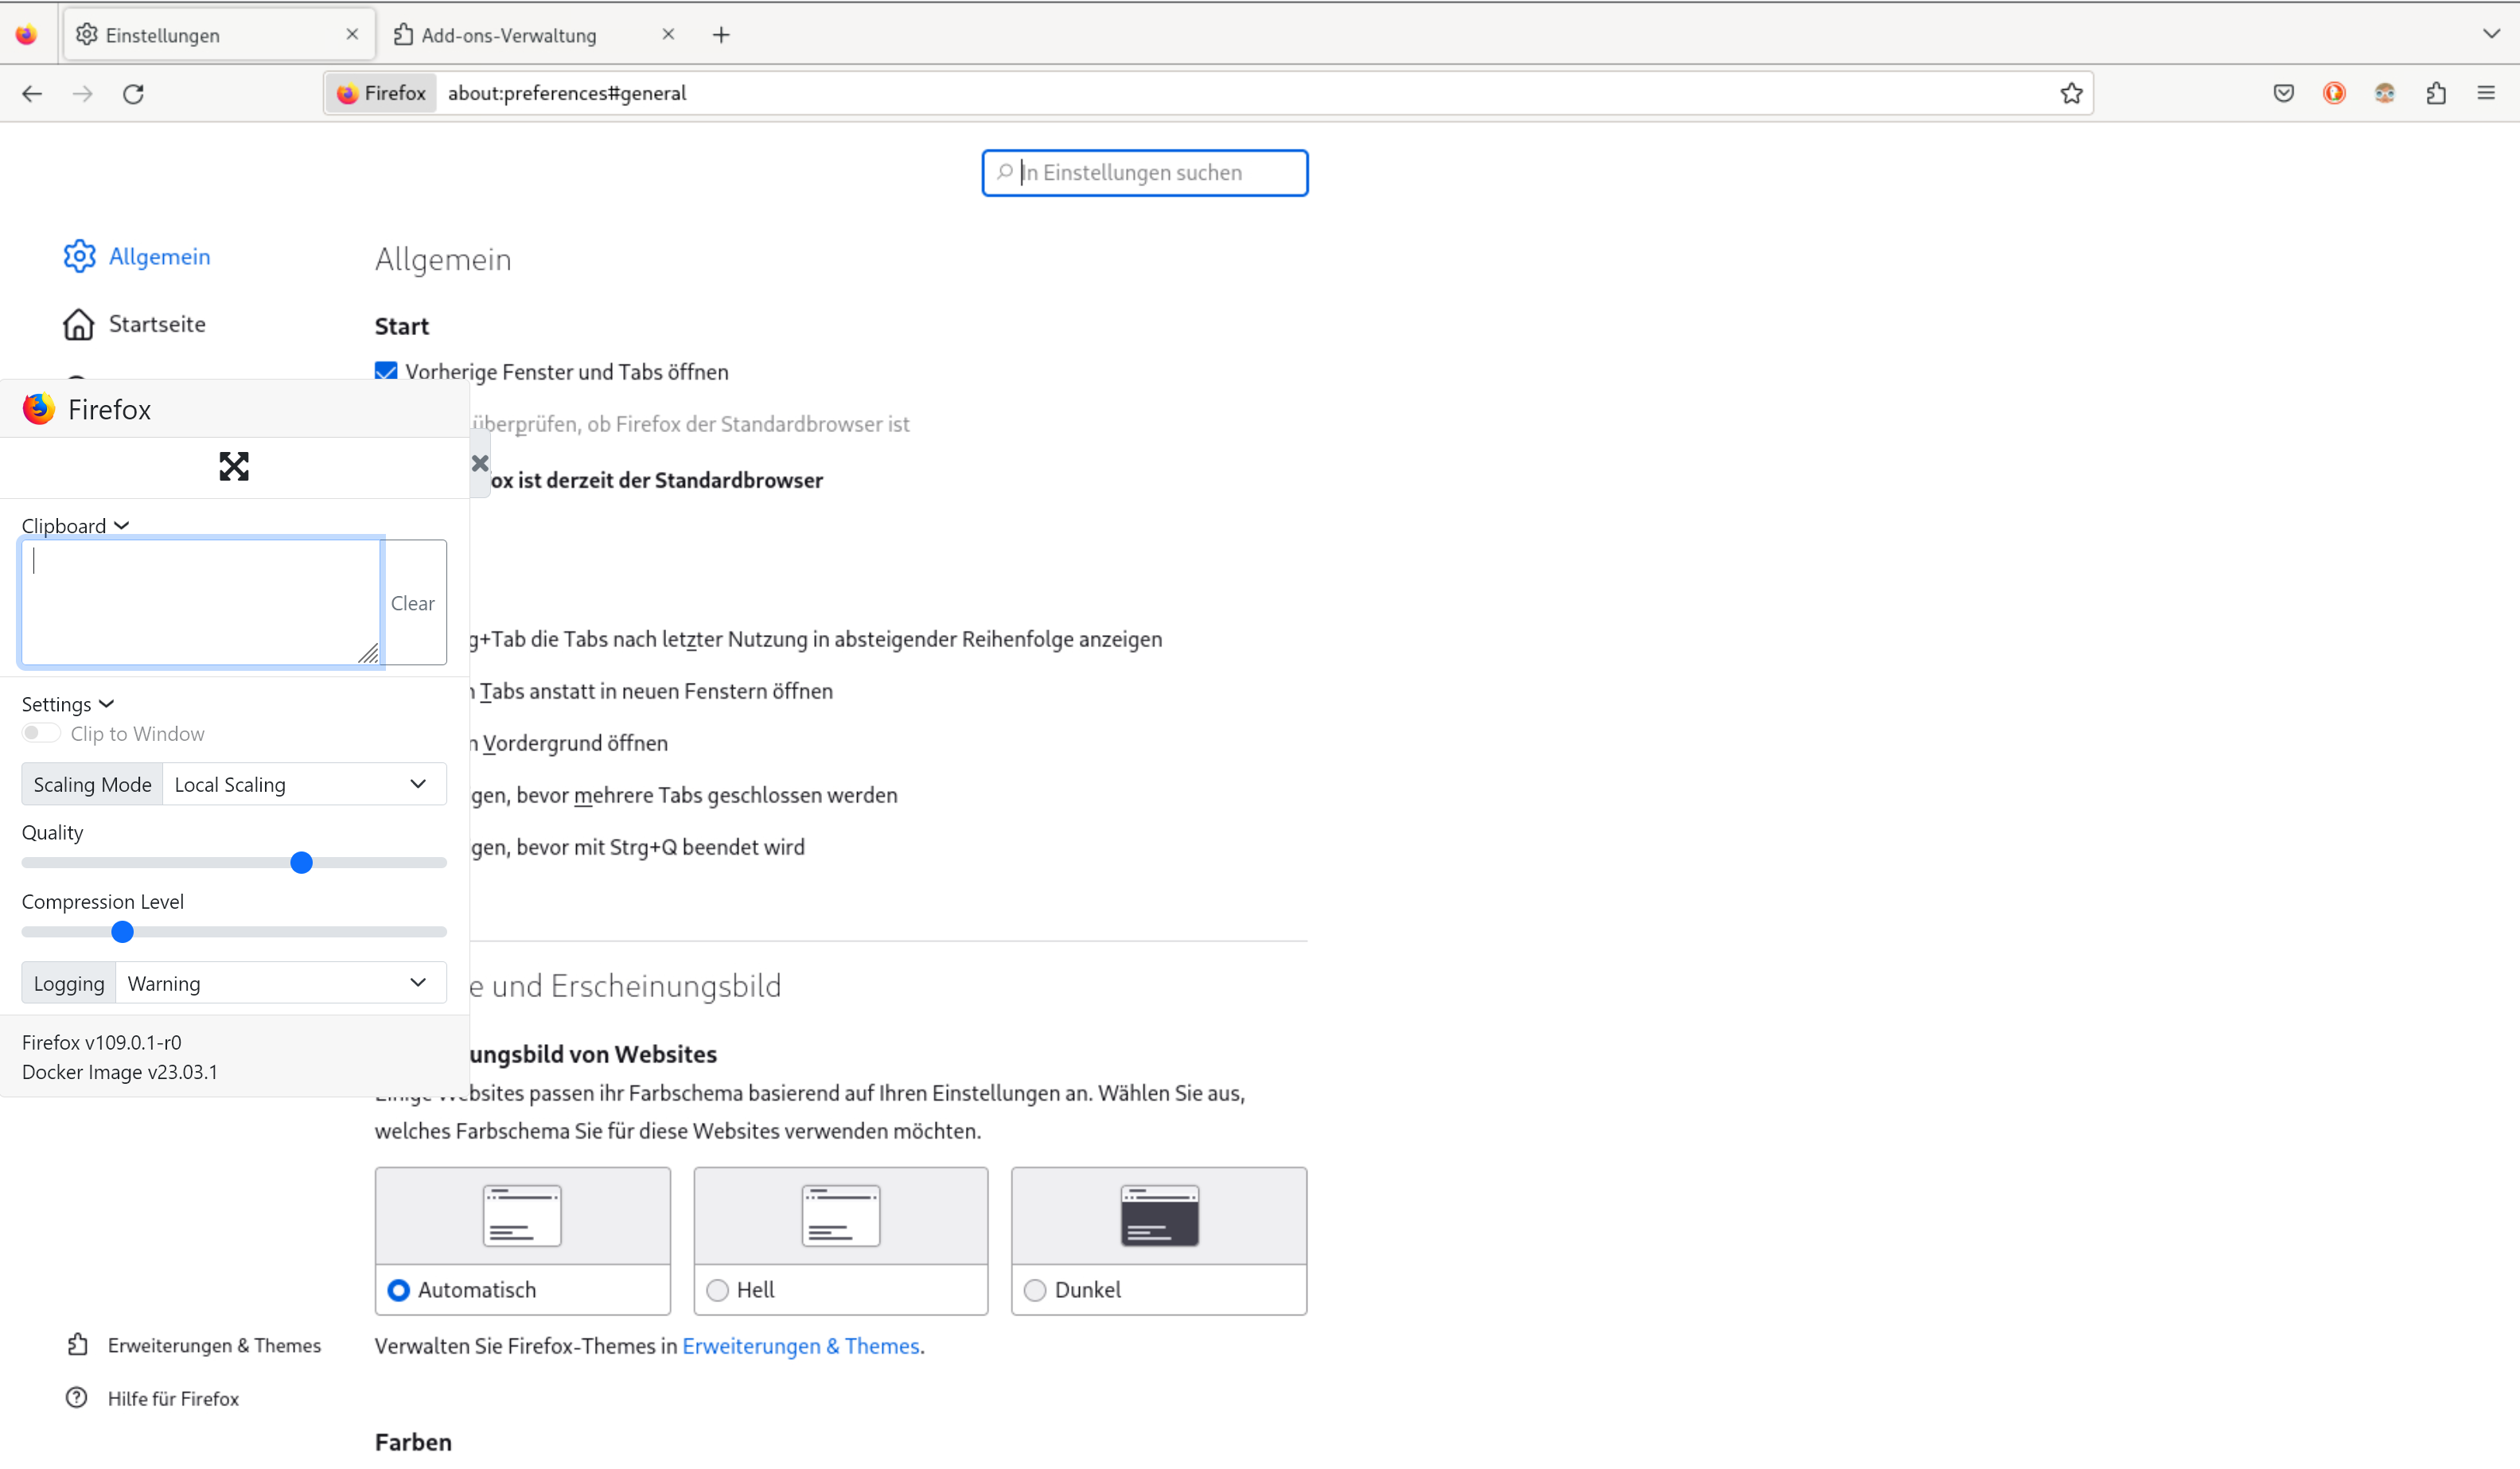Switch to the Add-ons-Verwaltung tab
Viewport: 2520px width, 1469px height.
point(512,34)
